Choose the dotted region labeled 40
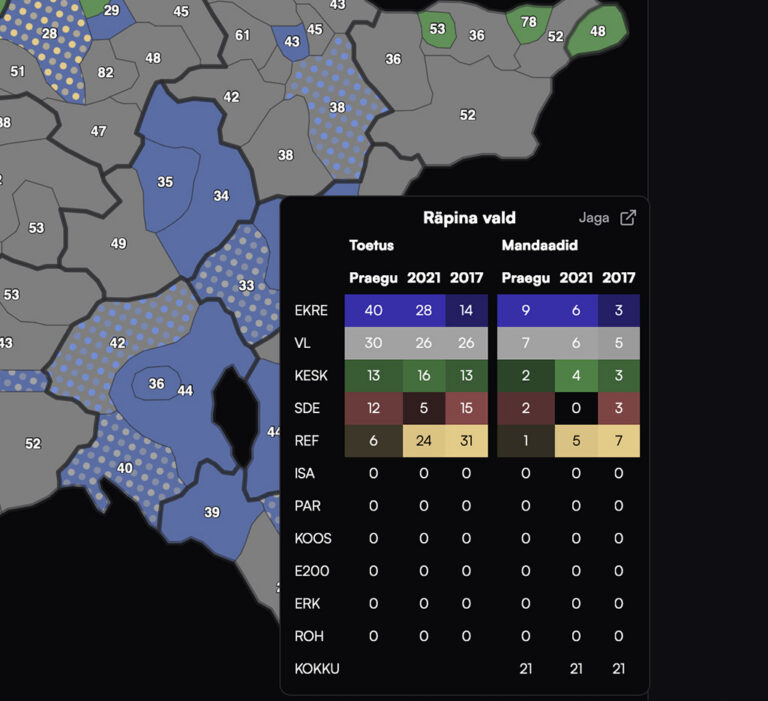Screen dimensions: 768x701 point(124,467)
